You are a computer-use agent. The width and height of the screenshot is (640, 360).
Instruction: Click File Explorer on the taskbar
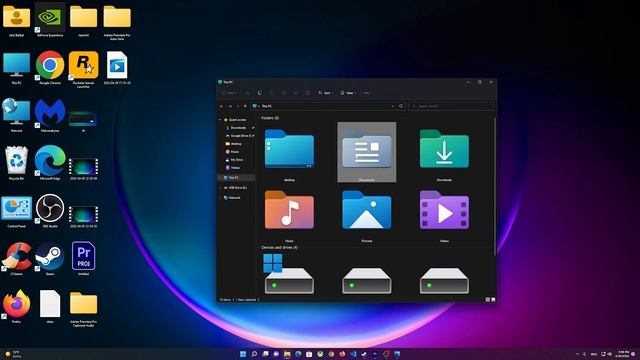coord(287,354)
